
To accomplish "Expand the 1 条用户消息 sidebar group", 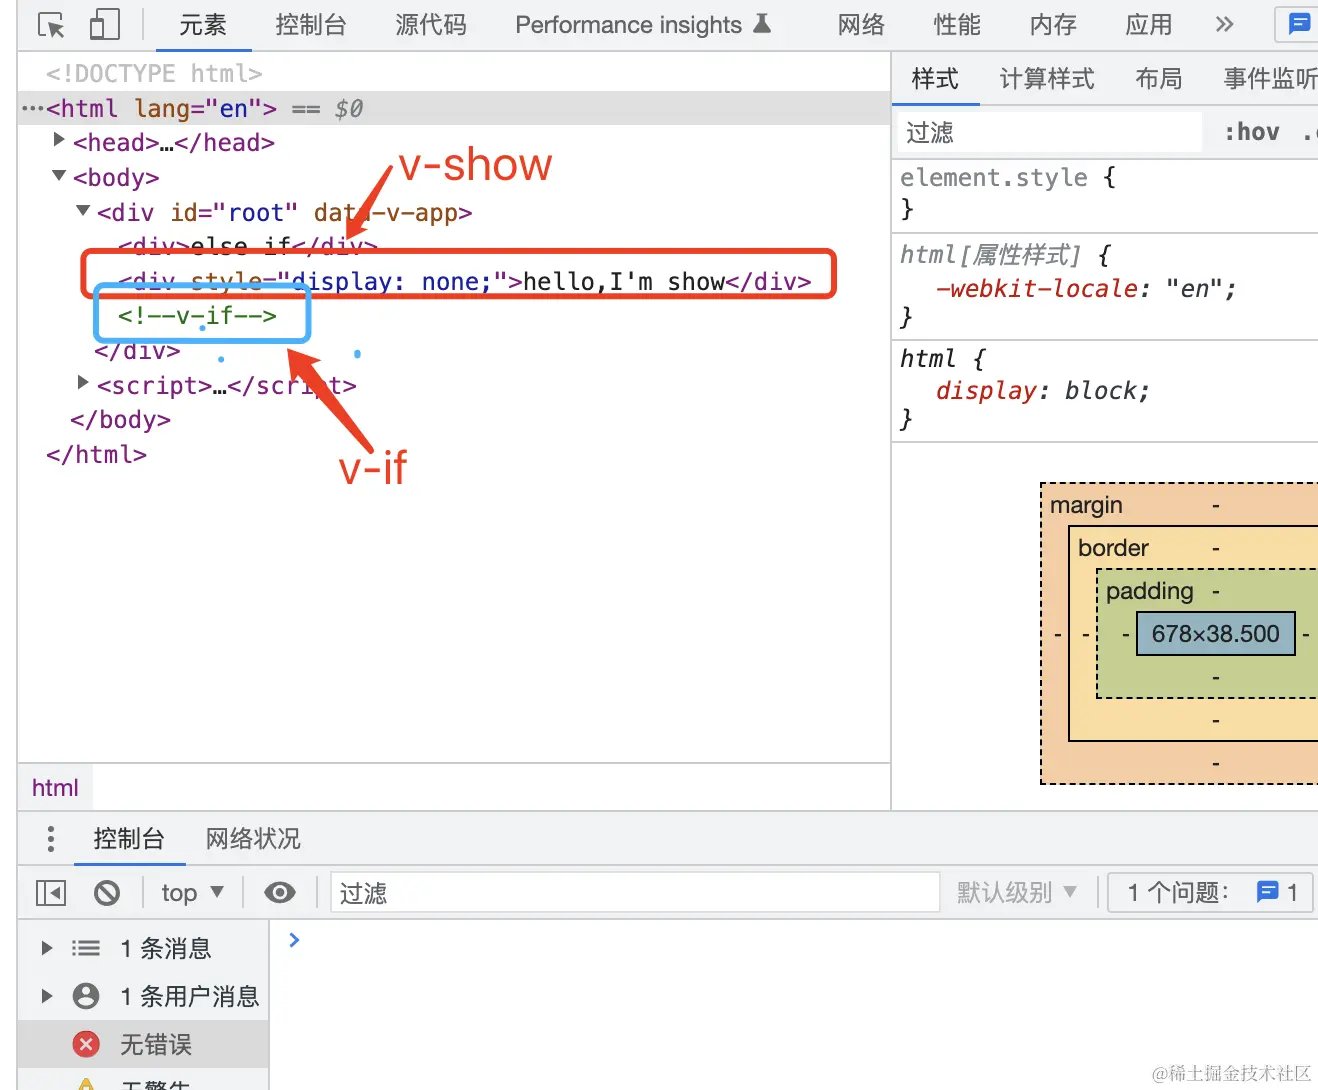I will (46, 996).
